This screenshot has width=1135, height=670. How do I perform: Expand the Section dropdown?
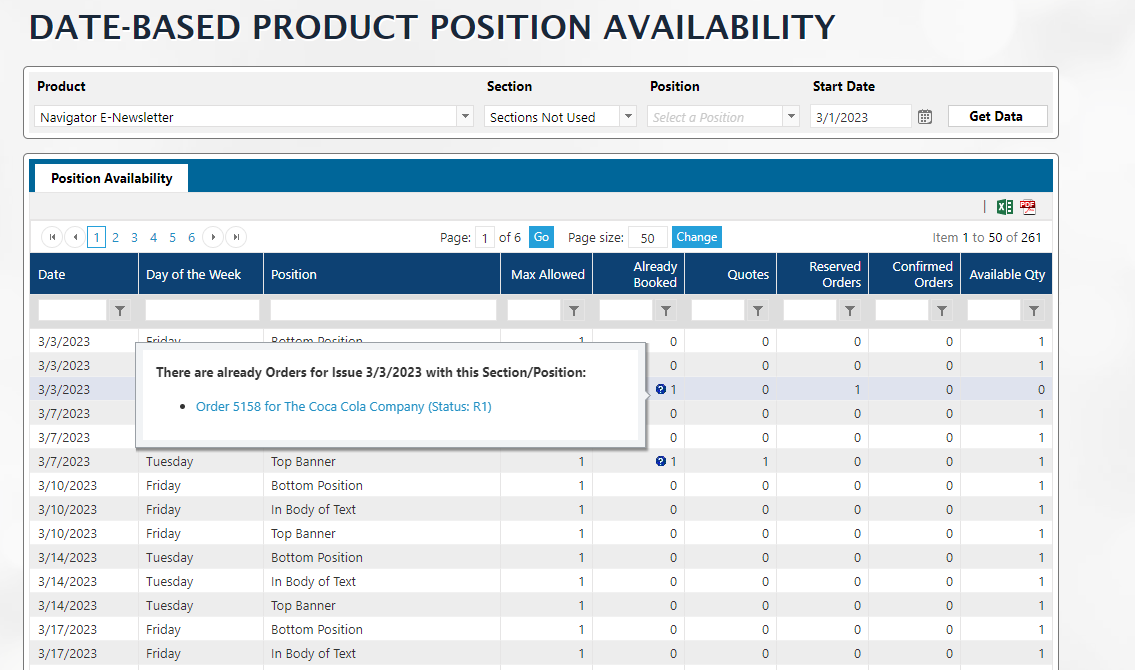tap(628, 117)
